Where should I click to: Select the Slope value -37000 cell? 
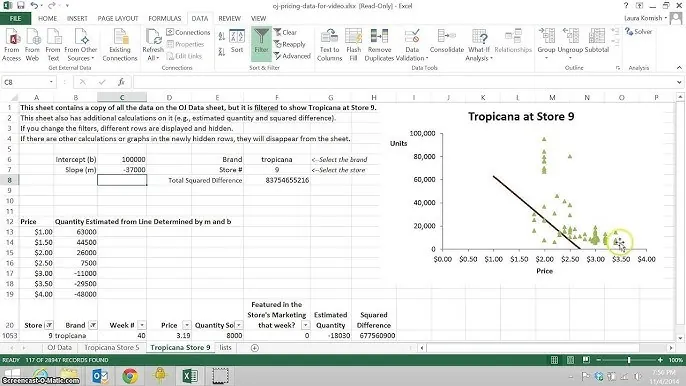(122, 170)
